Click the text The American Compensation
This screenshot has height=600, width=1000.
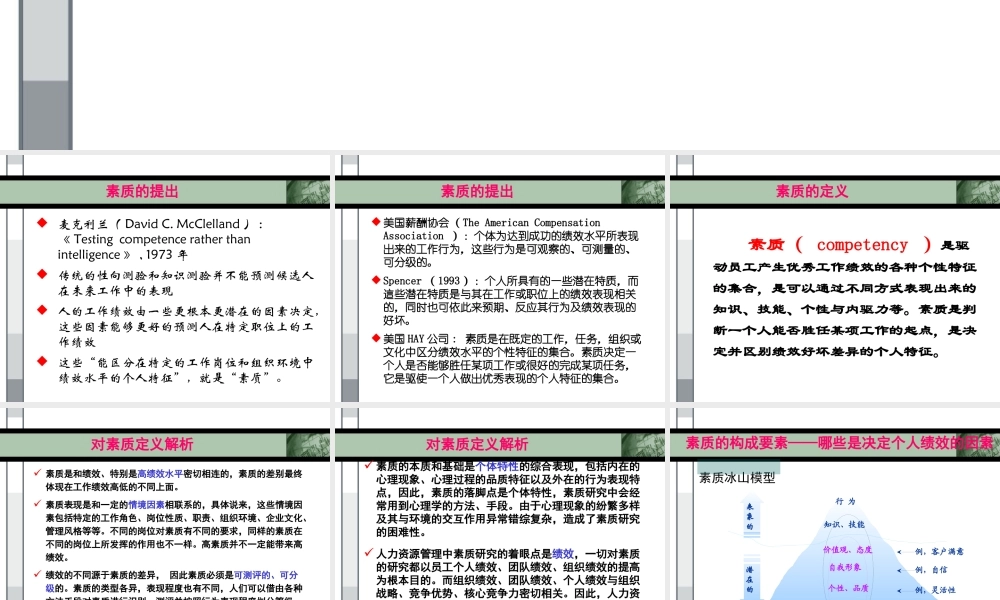click(532, 223)
